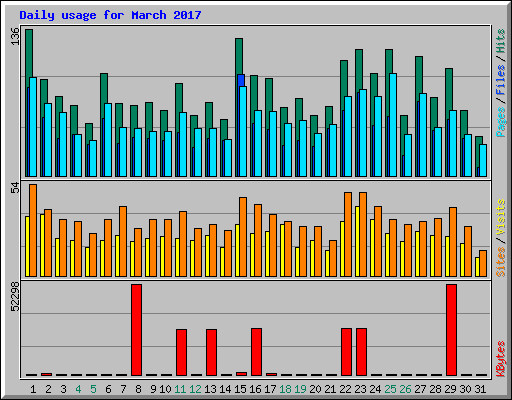Click the red KBytes bar for day 16
This screenshot has width=512, height=400.
click(256, 352)
